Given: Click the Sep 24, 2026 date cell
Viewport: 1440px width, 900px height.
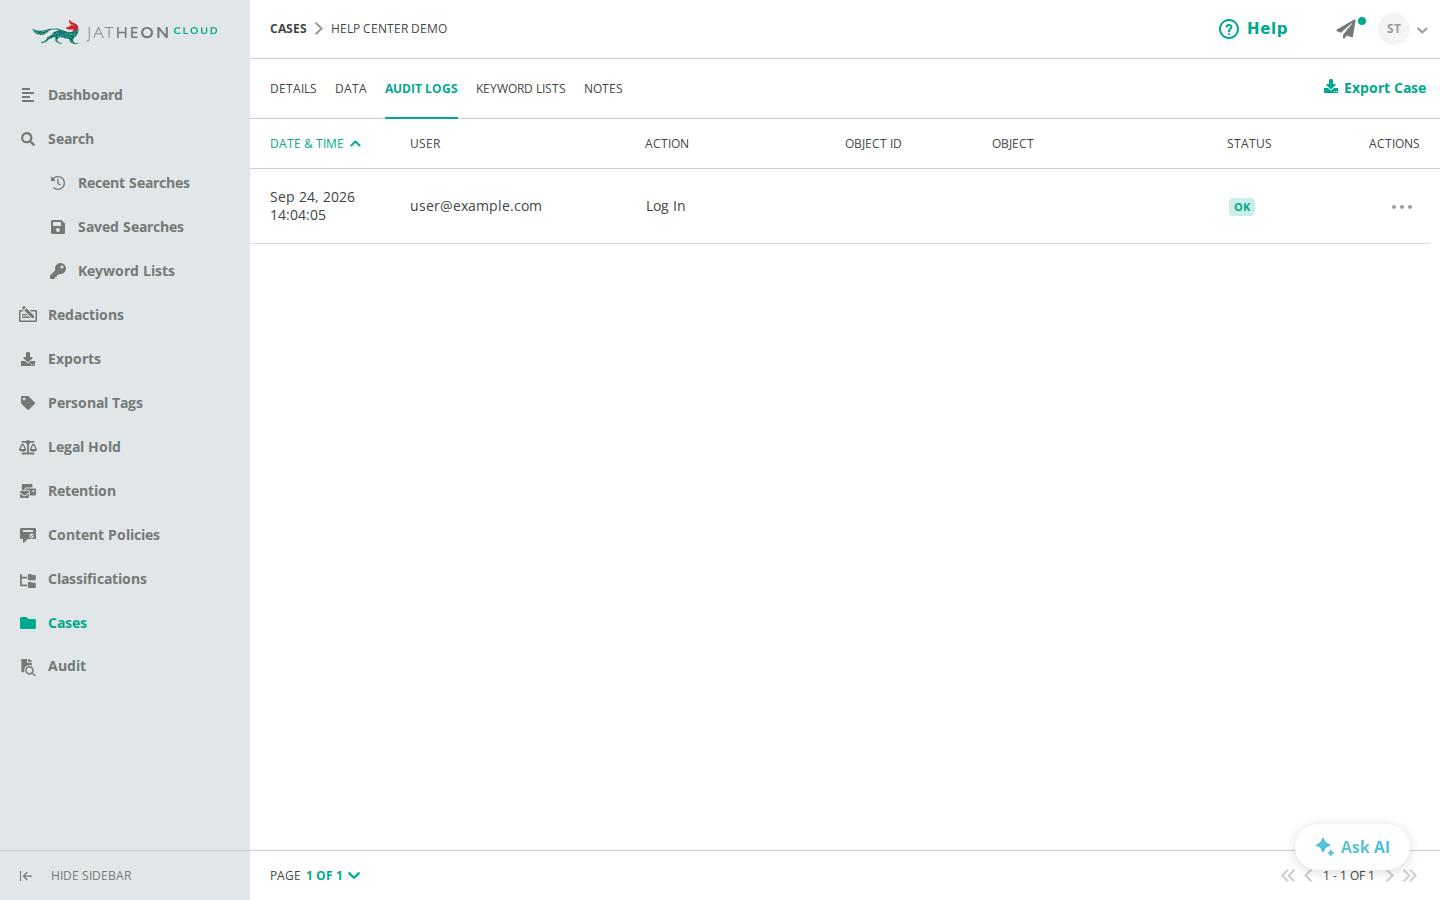Looking at the screenshot, I should click(x=312, y=206).
